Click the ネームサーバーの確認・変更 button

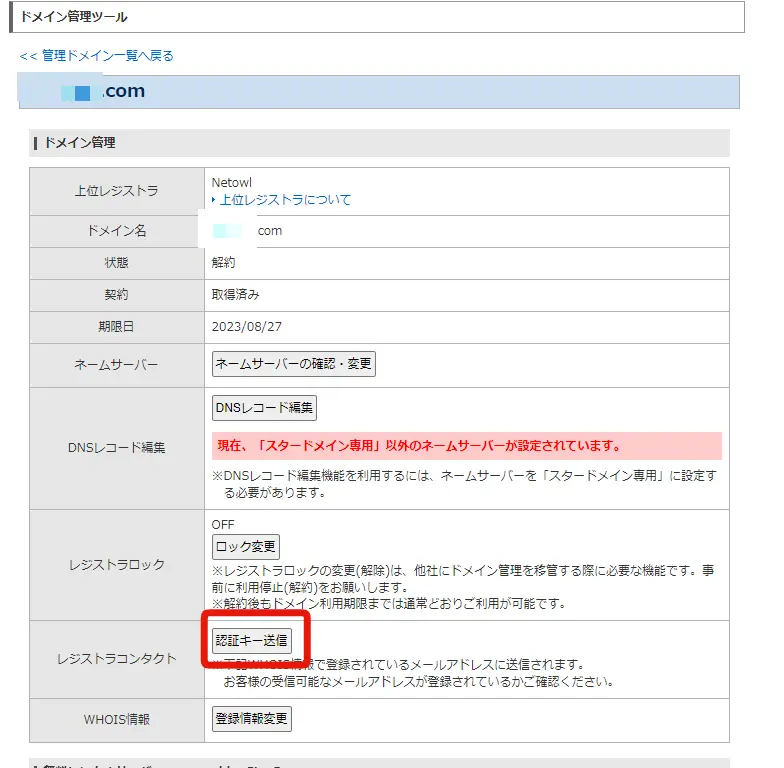click(x=294, y=364)
